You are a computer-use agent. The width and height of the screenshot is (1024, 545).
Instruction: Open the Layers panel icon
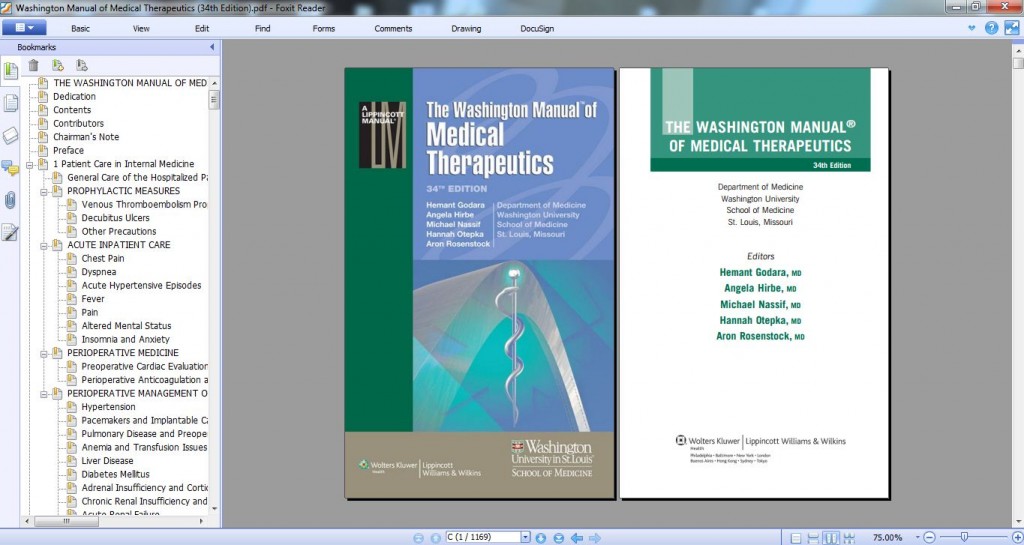click(10, 135)
